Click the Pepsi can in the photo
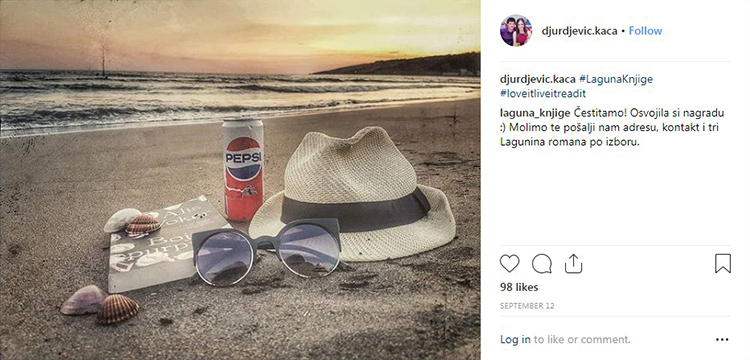The image size is (750, 360). click(x=243, y=170)
